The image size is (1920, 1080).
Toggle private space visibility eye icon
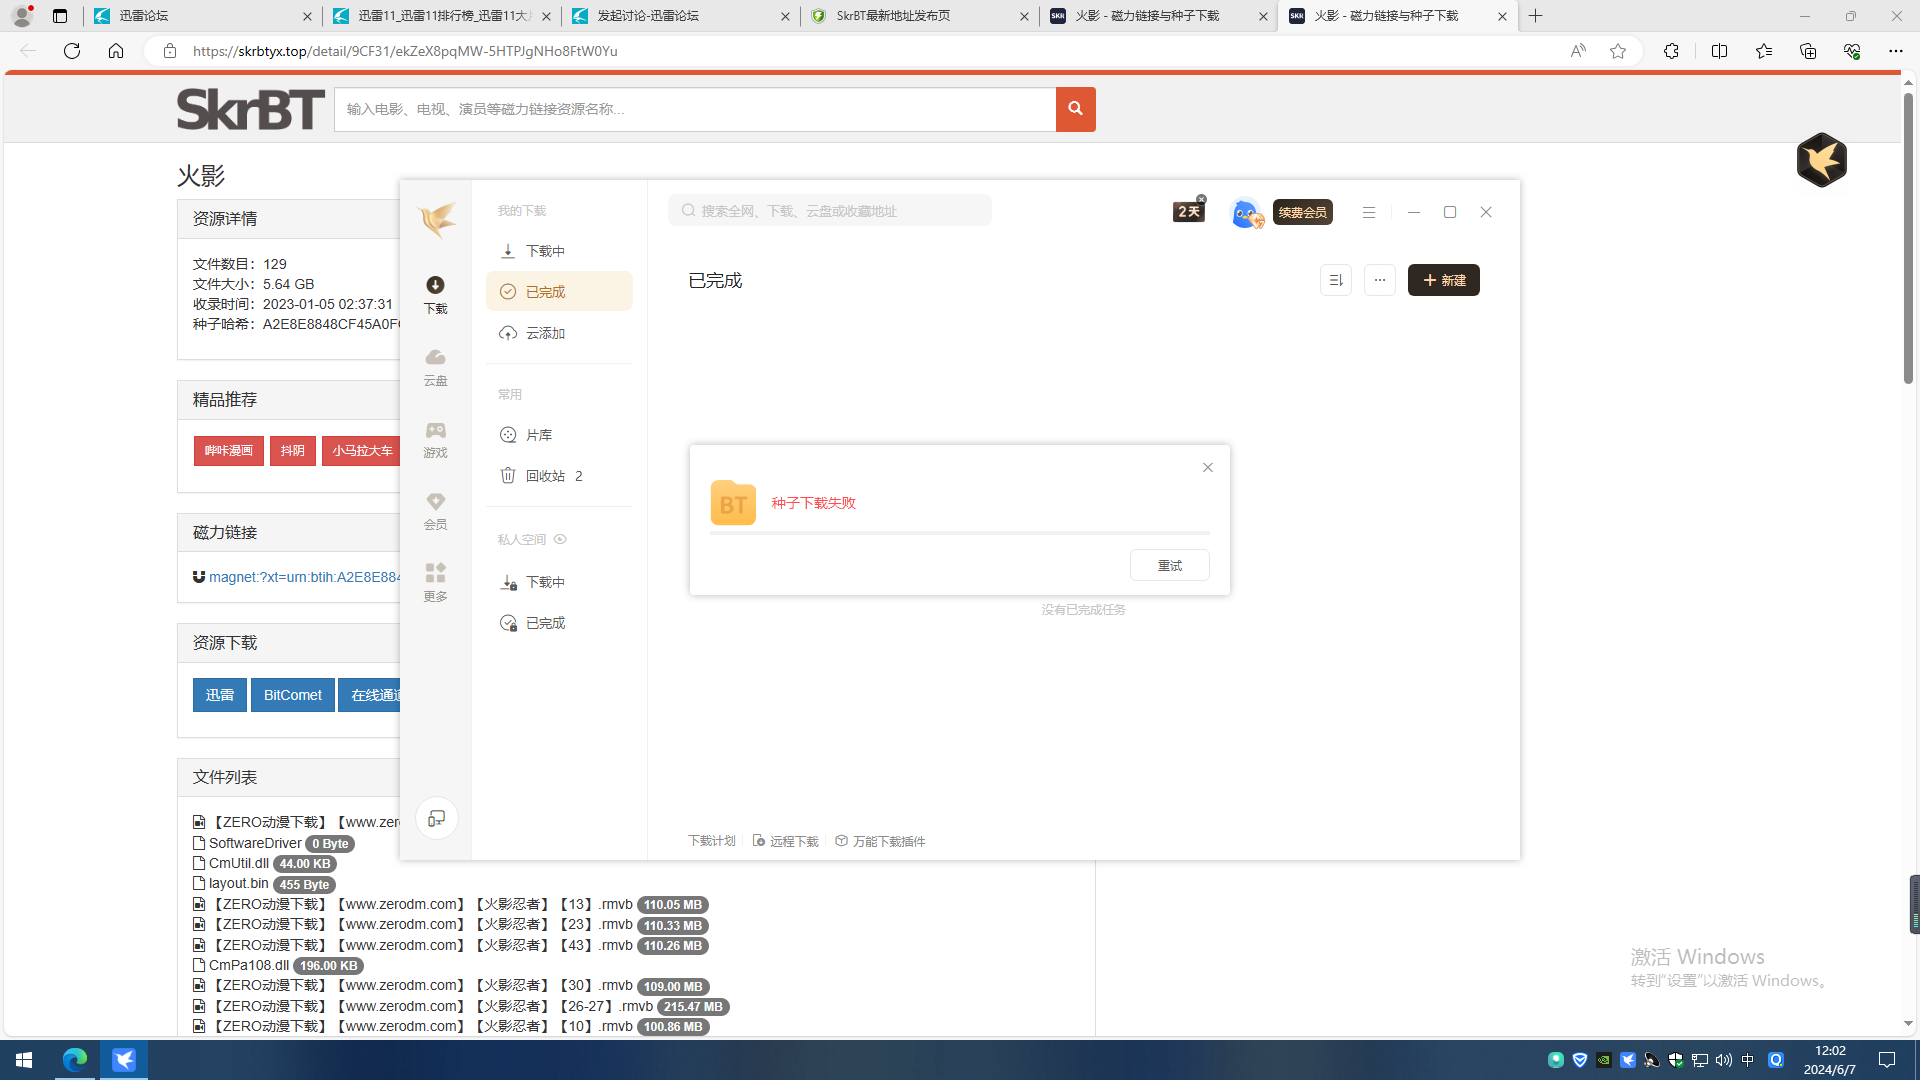point(560,539)
